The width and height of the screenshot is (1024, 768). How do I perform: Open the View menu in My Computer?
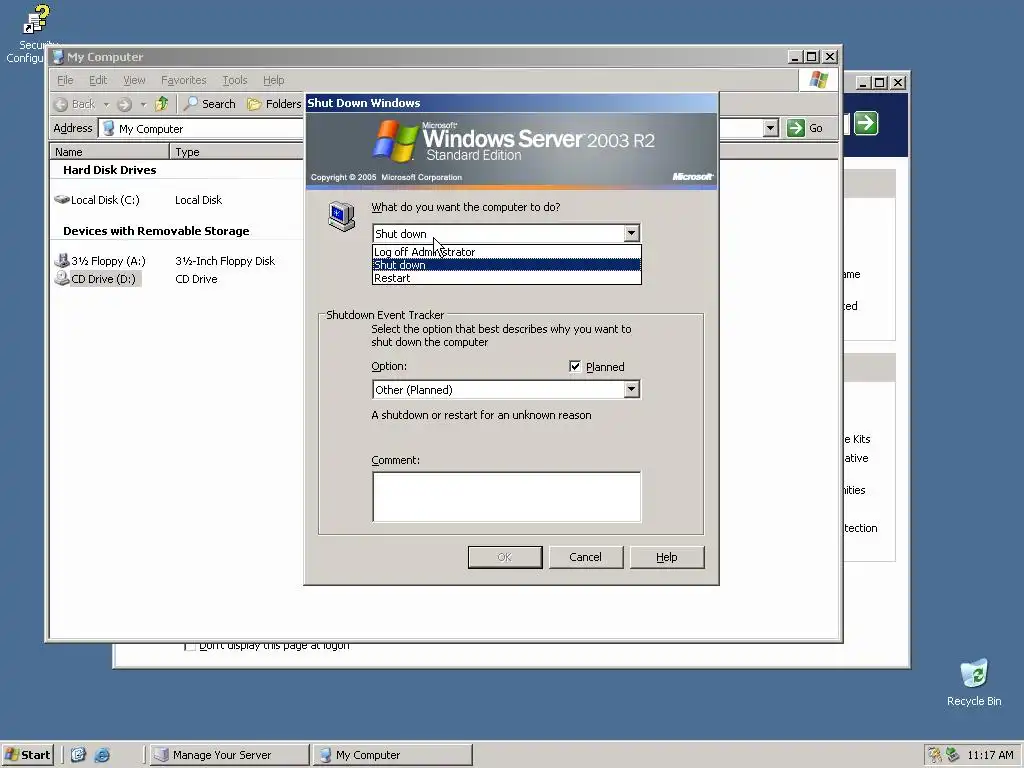pyautogui.click(x=135, y=80)
